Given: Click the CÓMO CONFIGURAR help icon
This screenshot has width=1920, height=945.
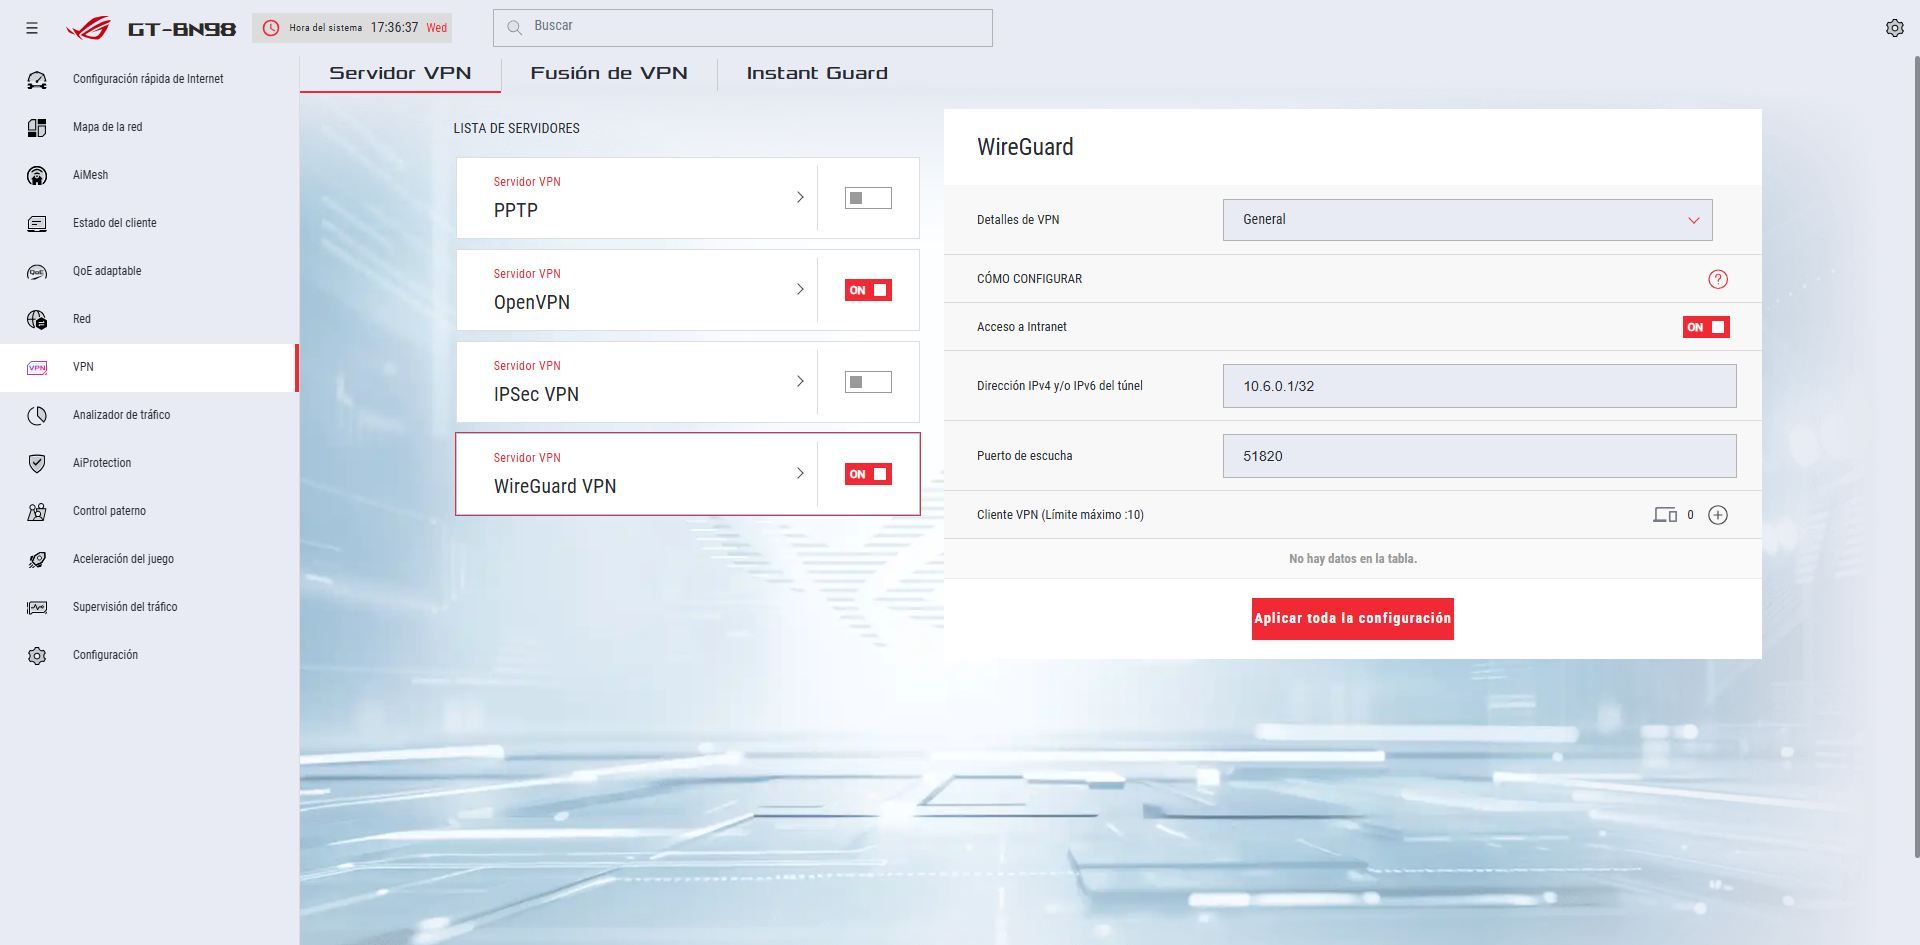Looking at the screenshot, I should (x=1717, y=279).
